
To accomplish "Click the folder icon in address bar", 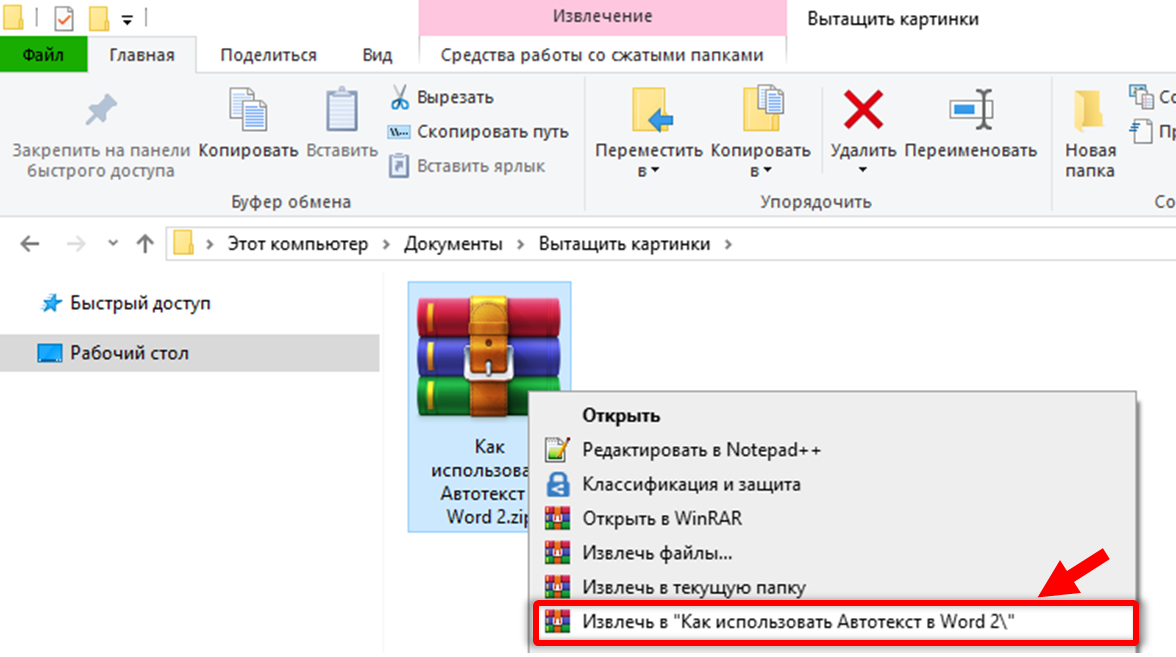I will coord(183,243).
